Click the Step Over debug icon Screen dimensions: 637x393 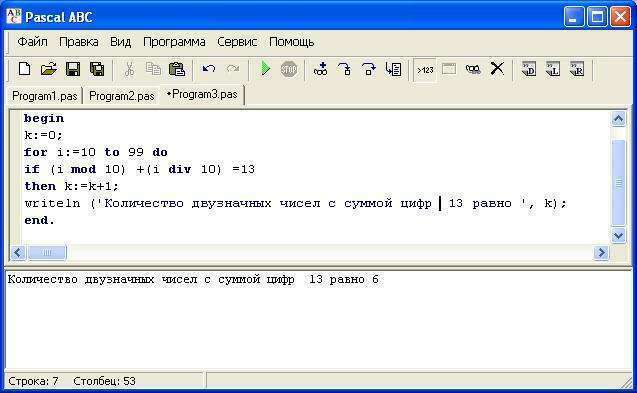coord(369,69)
